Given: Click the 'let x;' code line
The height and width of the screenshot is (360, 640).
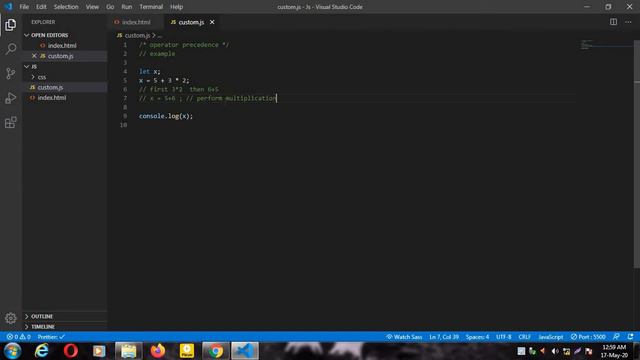Looking at the screenshot, I should coord(149,71).
